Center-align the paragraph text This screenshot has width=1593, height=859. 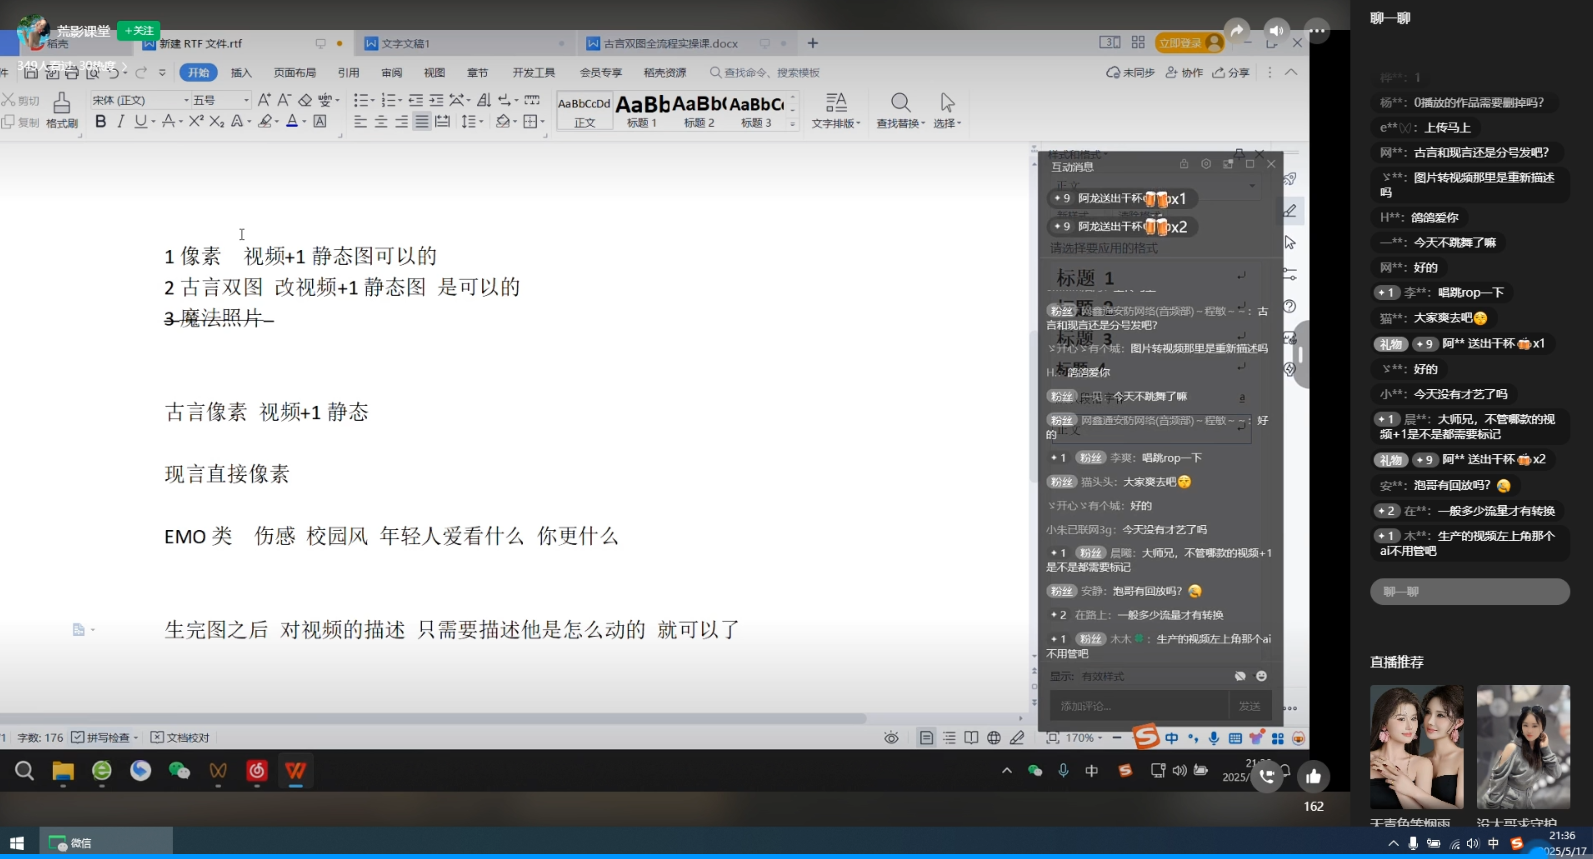click(381, 122)
